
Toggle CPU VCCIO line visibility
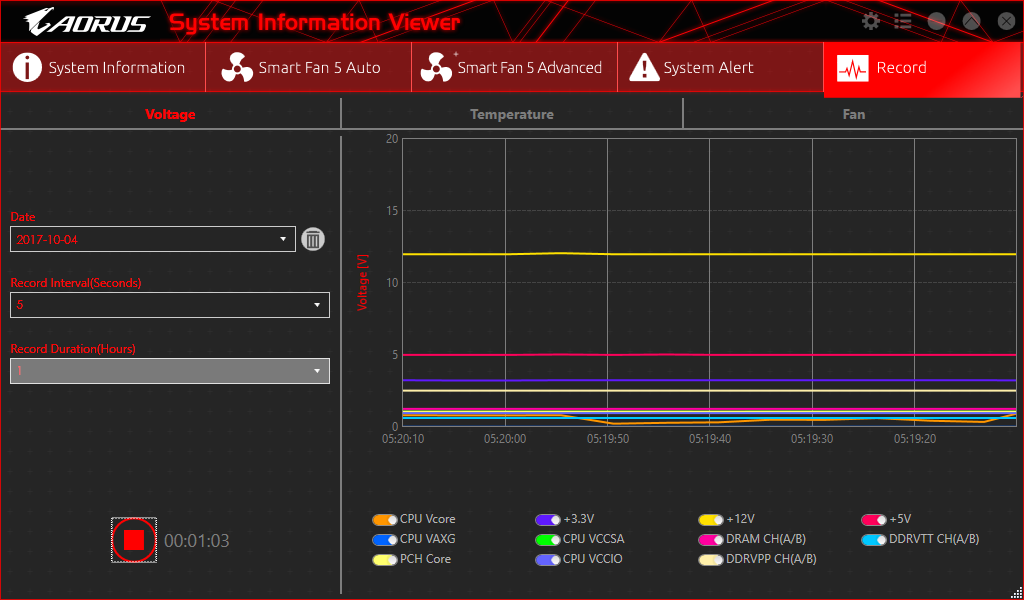tap(548, 560)
